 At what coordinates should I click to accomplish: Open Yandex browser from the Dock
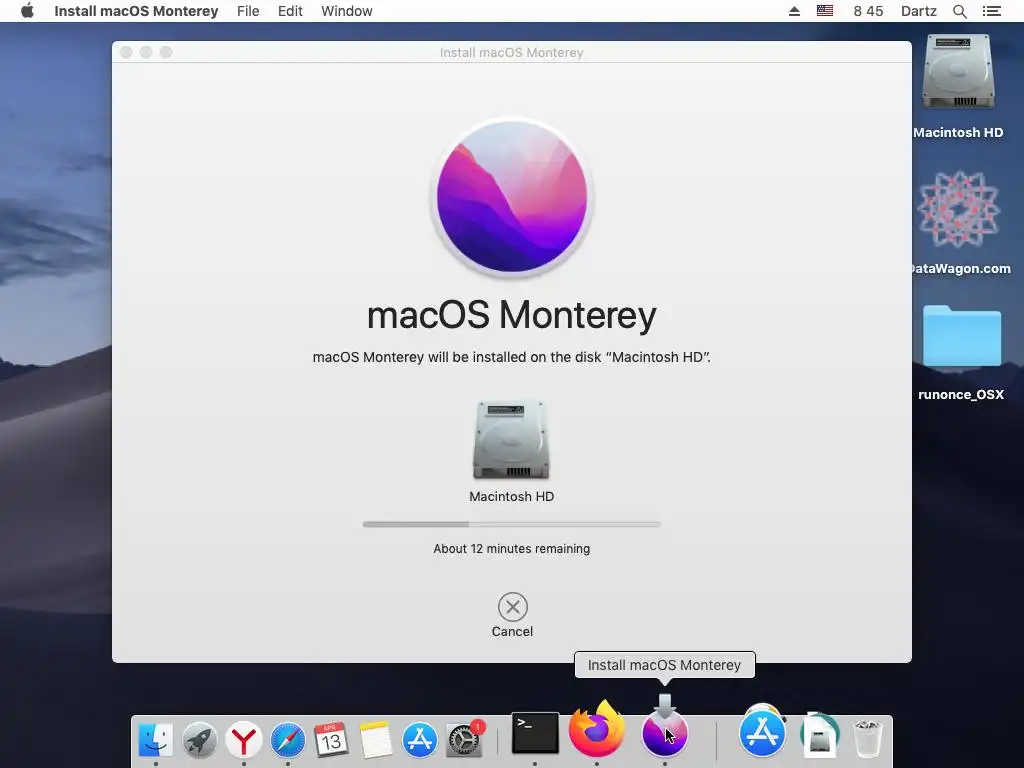[244, 739]
